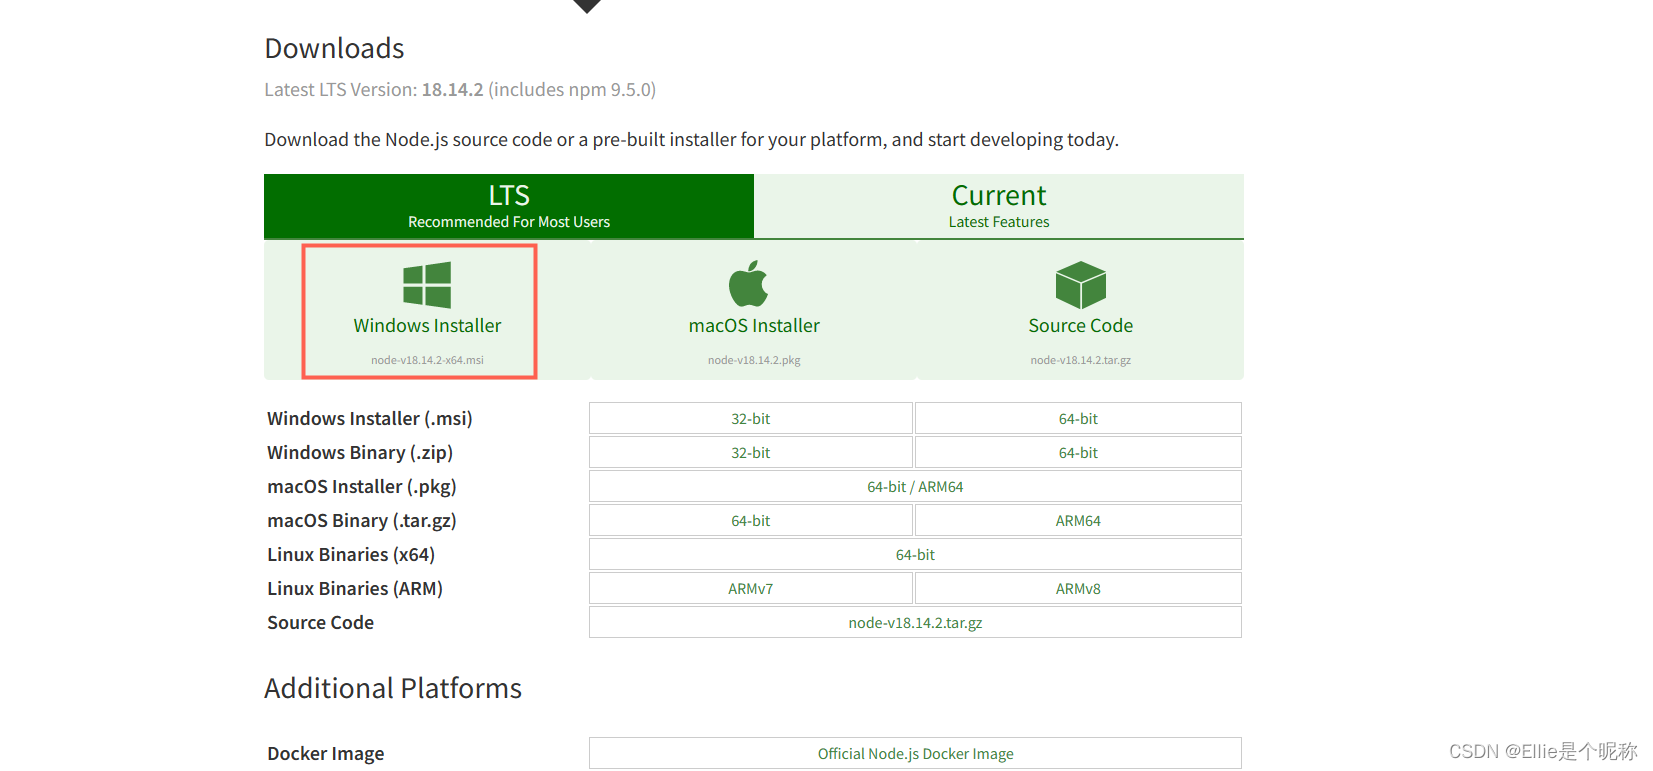Open the Source Code download label
Image resolution: width=1653 pixels, height=771 pixels.
pos(1081,326)
